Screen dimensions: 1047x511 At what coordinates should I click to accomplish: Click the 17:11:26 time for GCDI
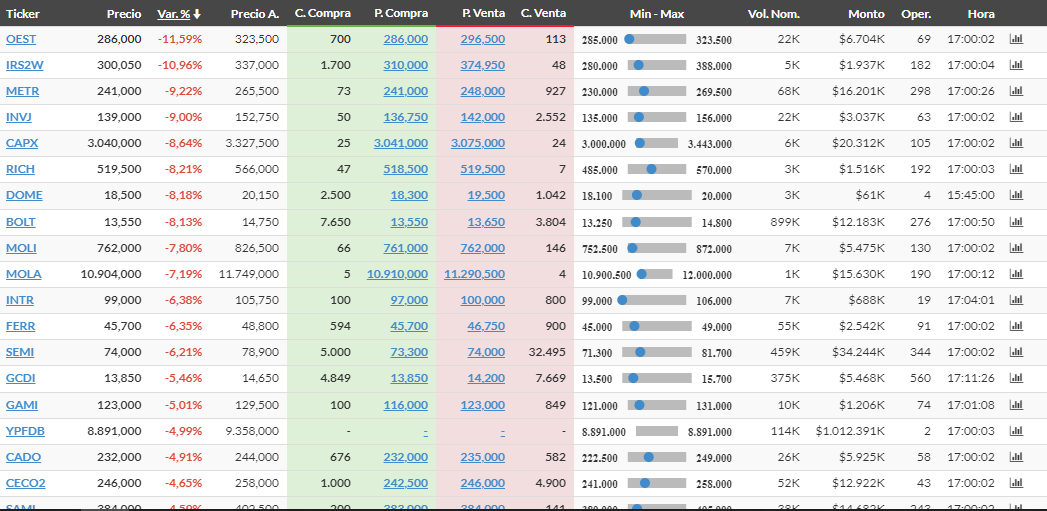[971, 379]
